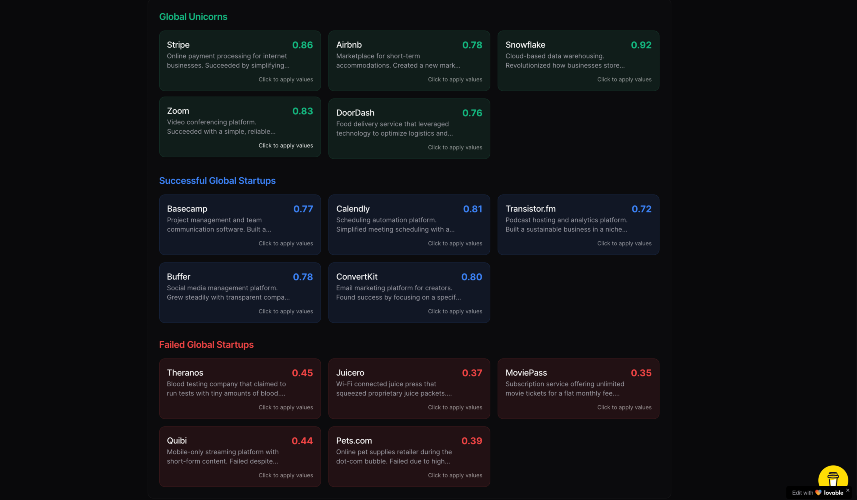The height and width of the screenshot is (500, 857).
Task: Apply the Snowflake card values
Action: click(x=578, y=61)
